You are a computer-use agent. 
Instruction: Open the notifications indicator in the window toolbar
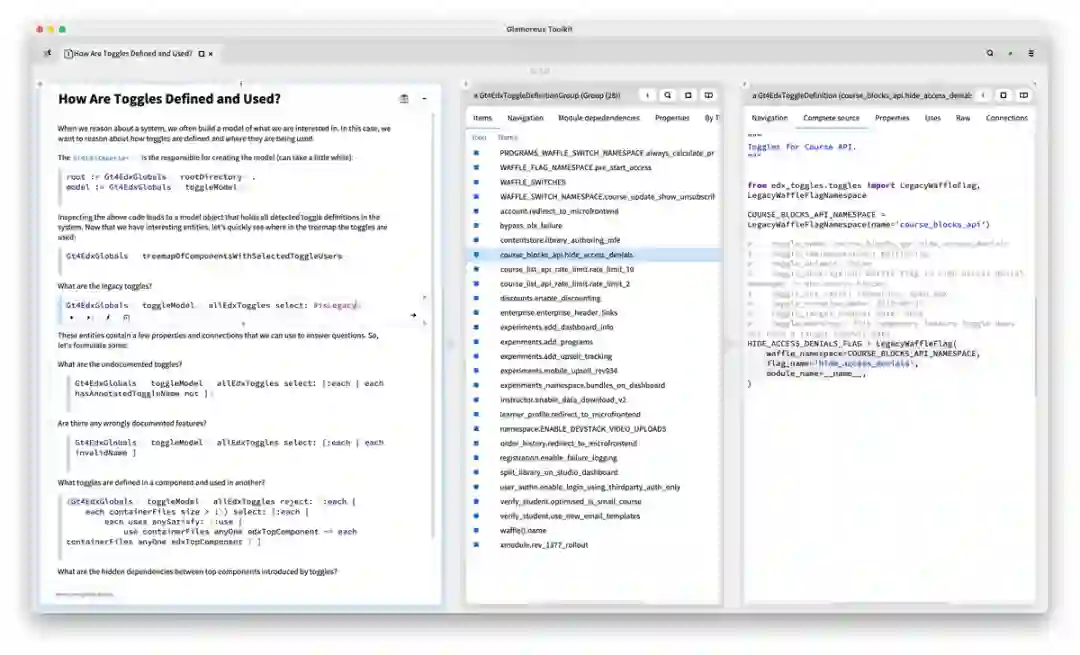pos(1010,53)
